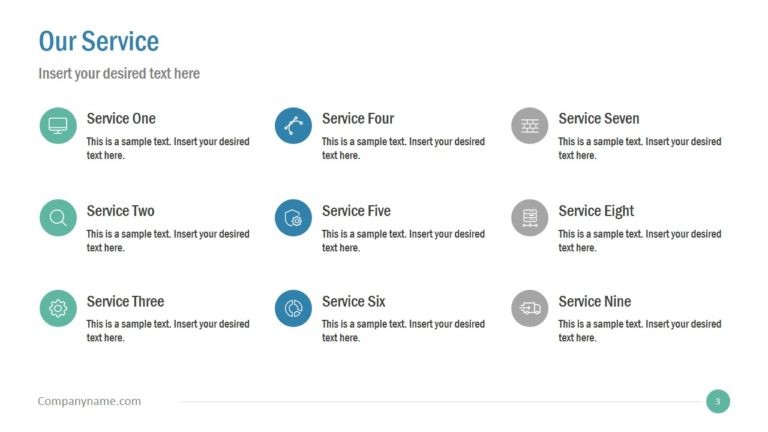Select the description text below Service Six

tap(402, 331)
